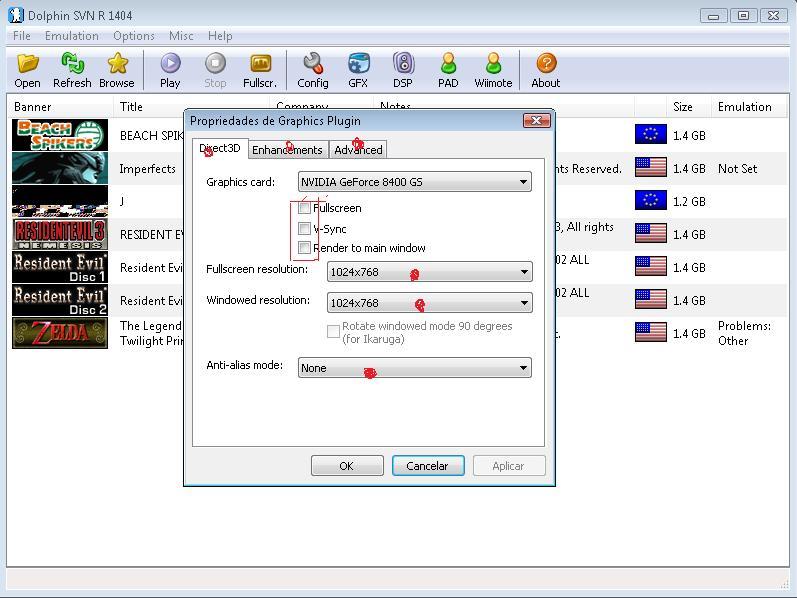Click the OK button in dialog
This screenshot has height=598, width=797.
click(x=347, y=466)
